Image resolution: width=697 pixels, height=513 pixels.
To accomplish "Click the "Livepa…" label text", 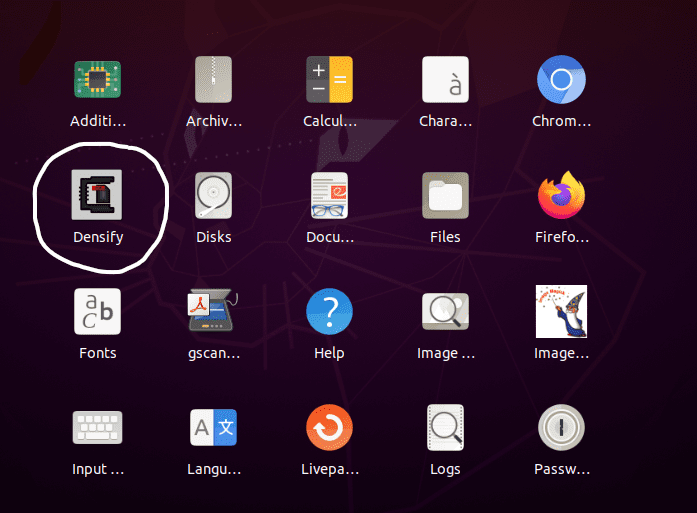I will tap(330, 469).
